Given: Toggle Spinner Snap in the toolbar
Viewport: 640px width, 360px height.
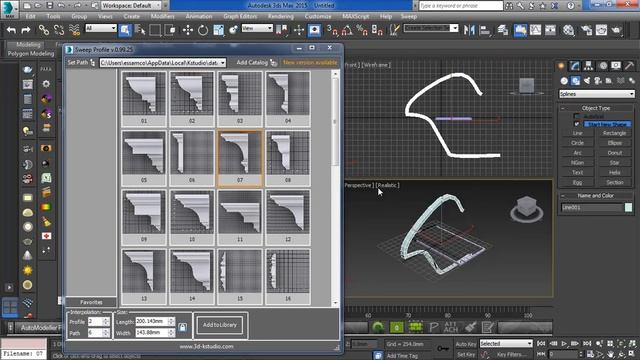Looking at the screenshot, I should tap(377, 30).
